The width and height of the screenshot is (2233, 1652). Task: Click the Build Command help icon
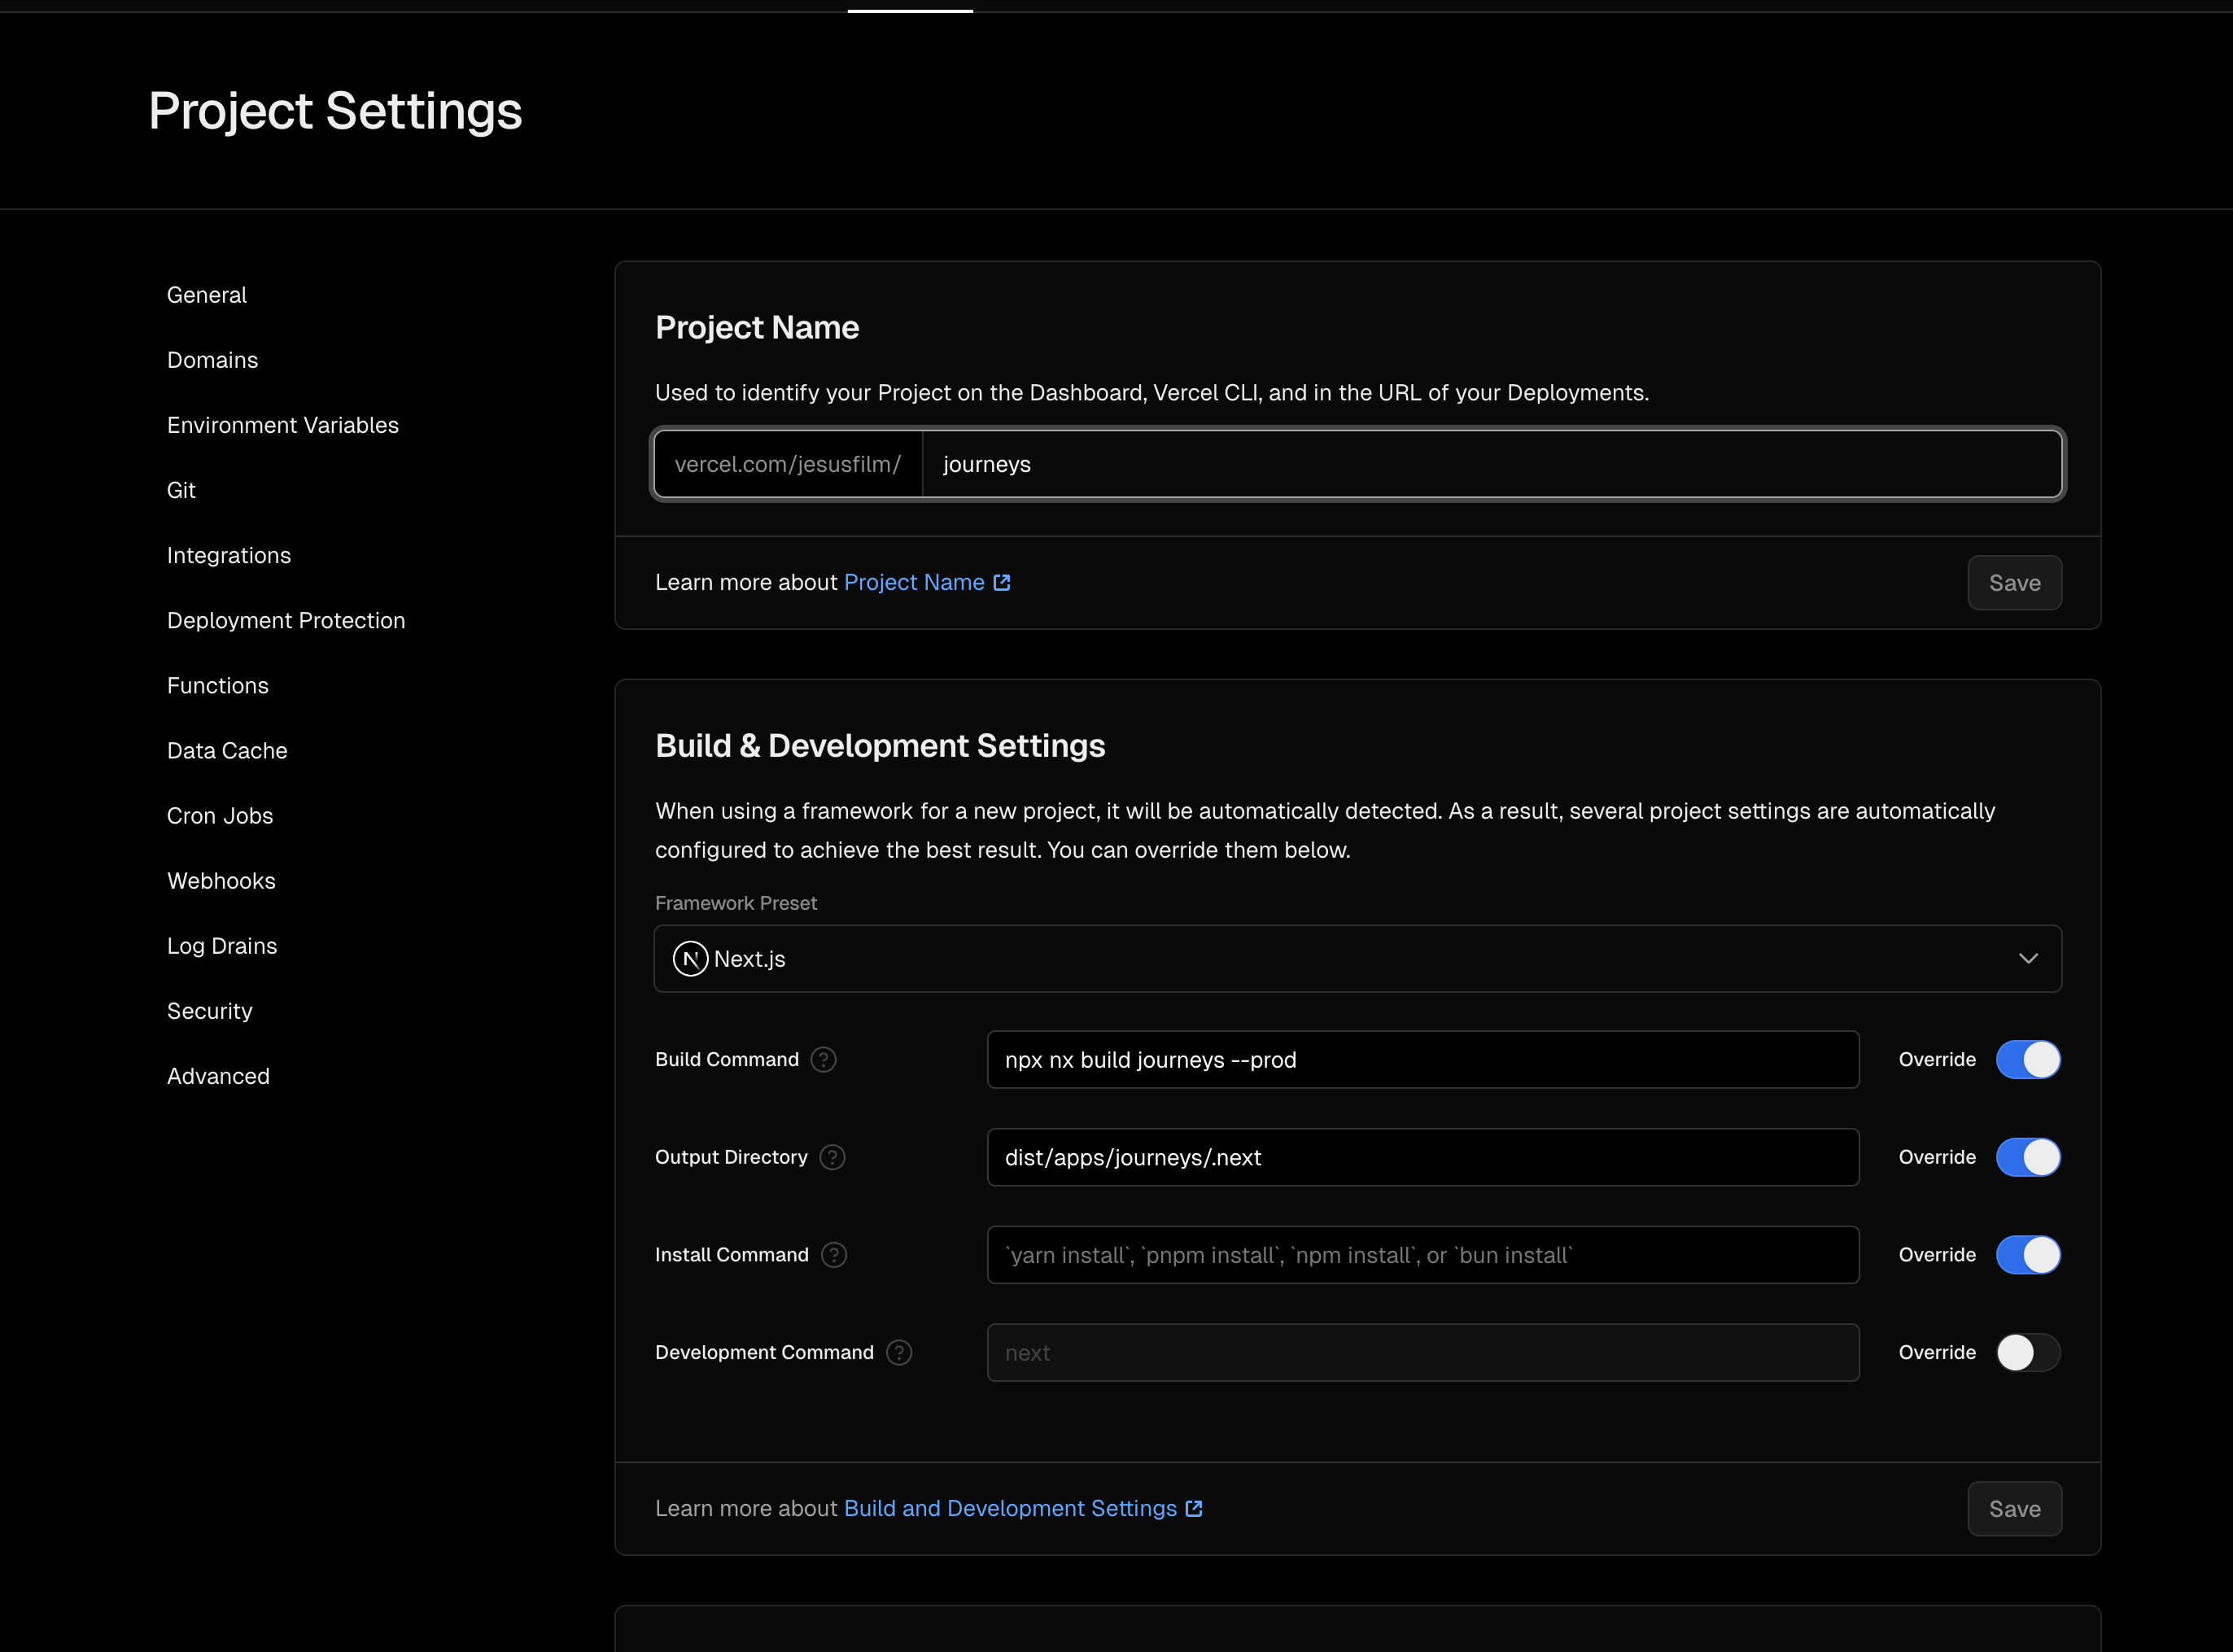tap(823, 1059)
